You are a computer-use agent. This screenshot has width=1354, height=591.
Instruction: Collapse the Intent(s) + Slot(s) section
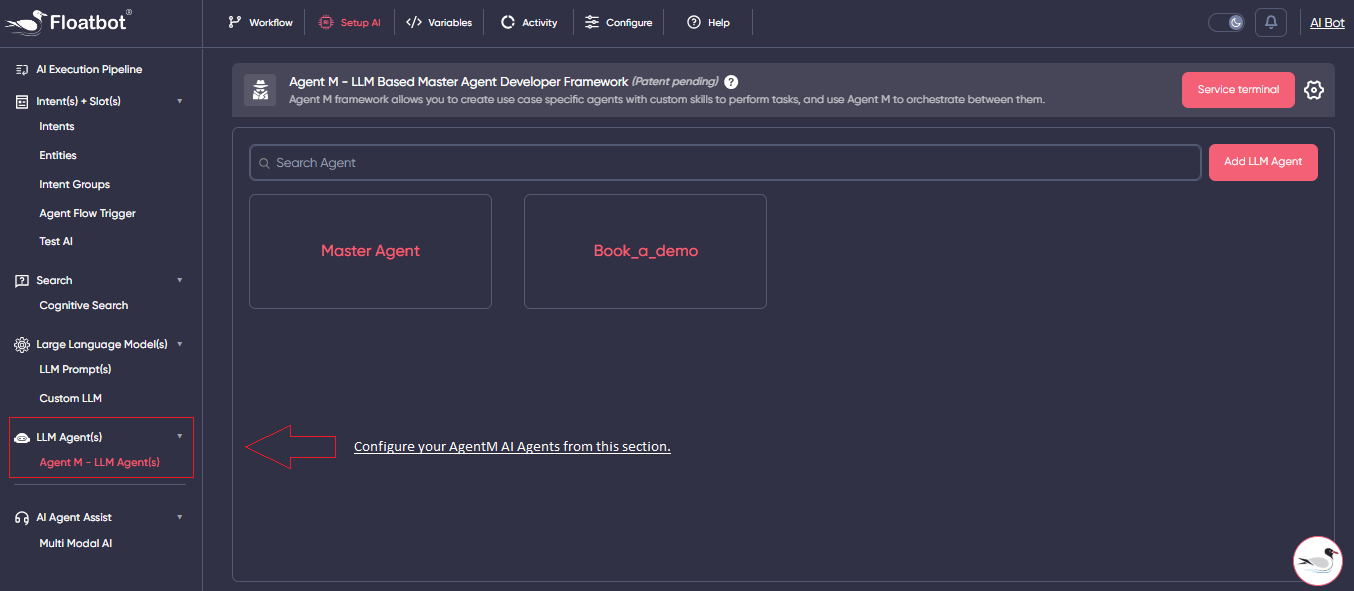coord(180,101)
